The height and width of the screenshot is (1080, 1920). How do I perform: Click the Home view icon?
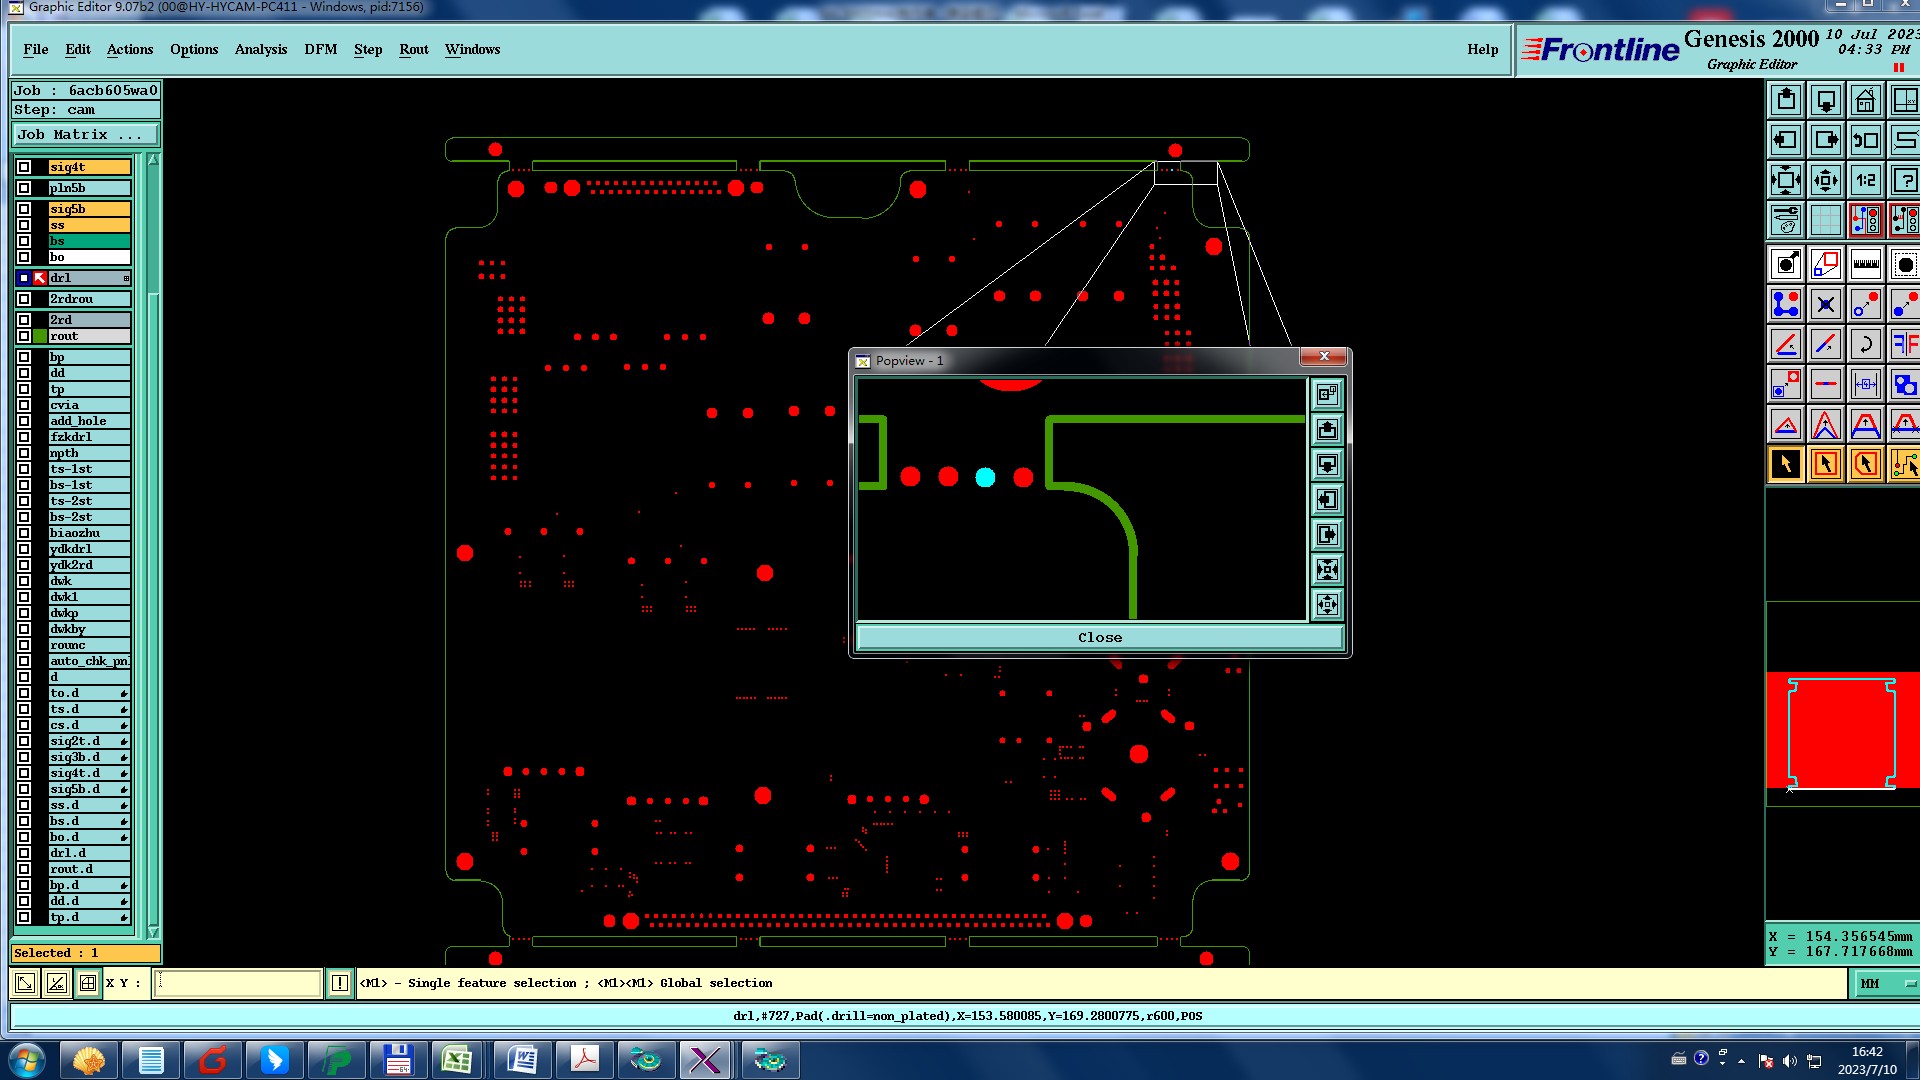click(1865, 101)
